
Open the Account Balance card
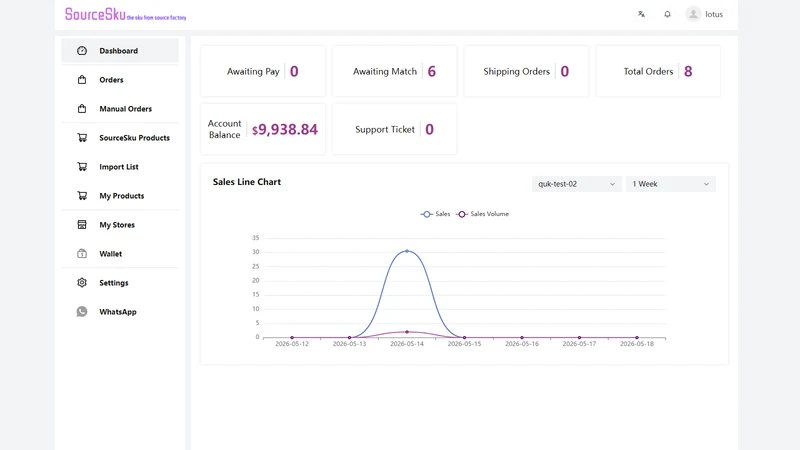click(263, 129)
